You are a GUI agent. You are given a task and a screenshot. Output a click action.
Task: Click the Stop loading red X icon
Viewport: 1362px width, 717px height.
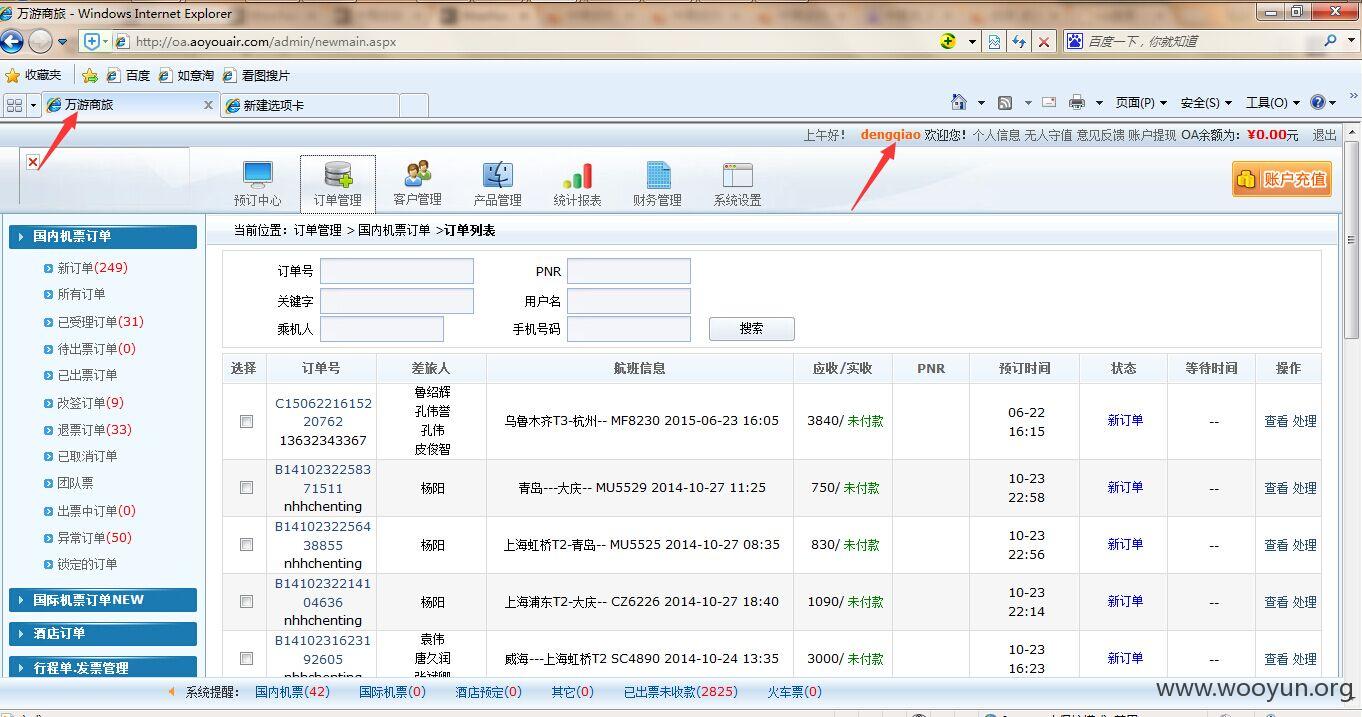click(x=1044, y=41)
